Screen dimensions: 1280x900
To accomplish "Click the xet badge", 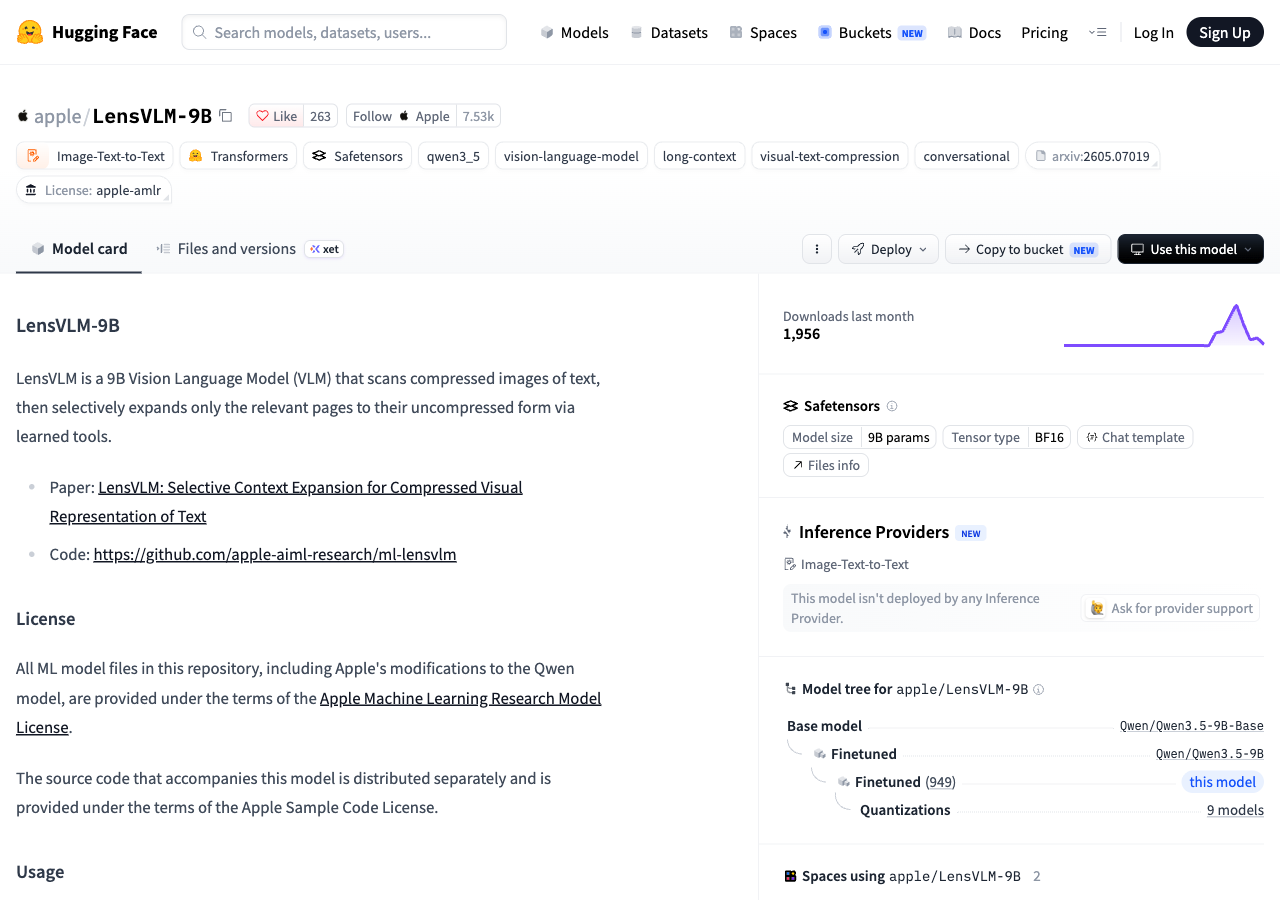I will [324, 249].
